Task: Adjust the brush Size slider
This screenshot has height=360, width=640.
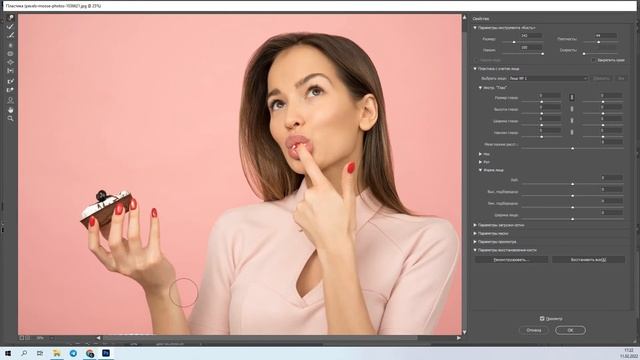Action: (x=514, y=42)
